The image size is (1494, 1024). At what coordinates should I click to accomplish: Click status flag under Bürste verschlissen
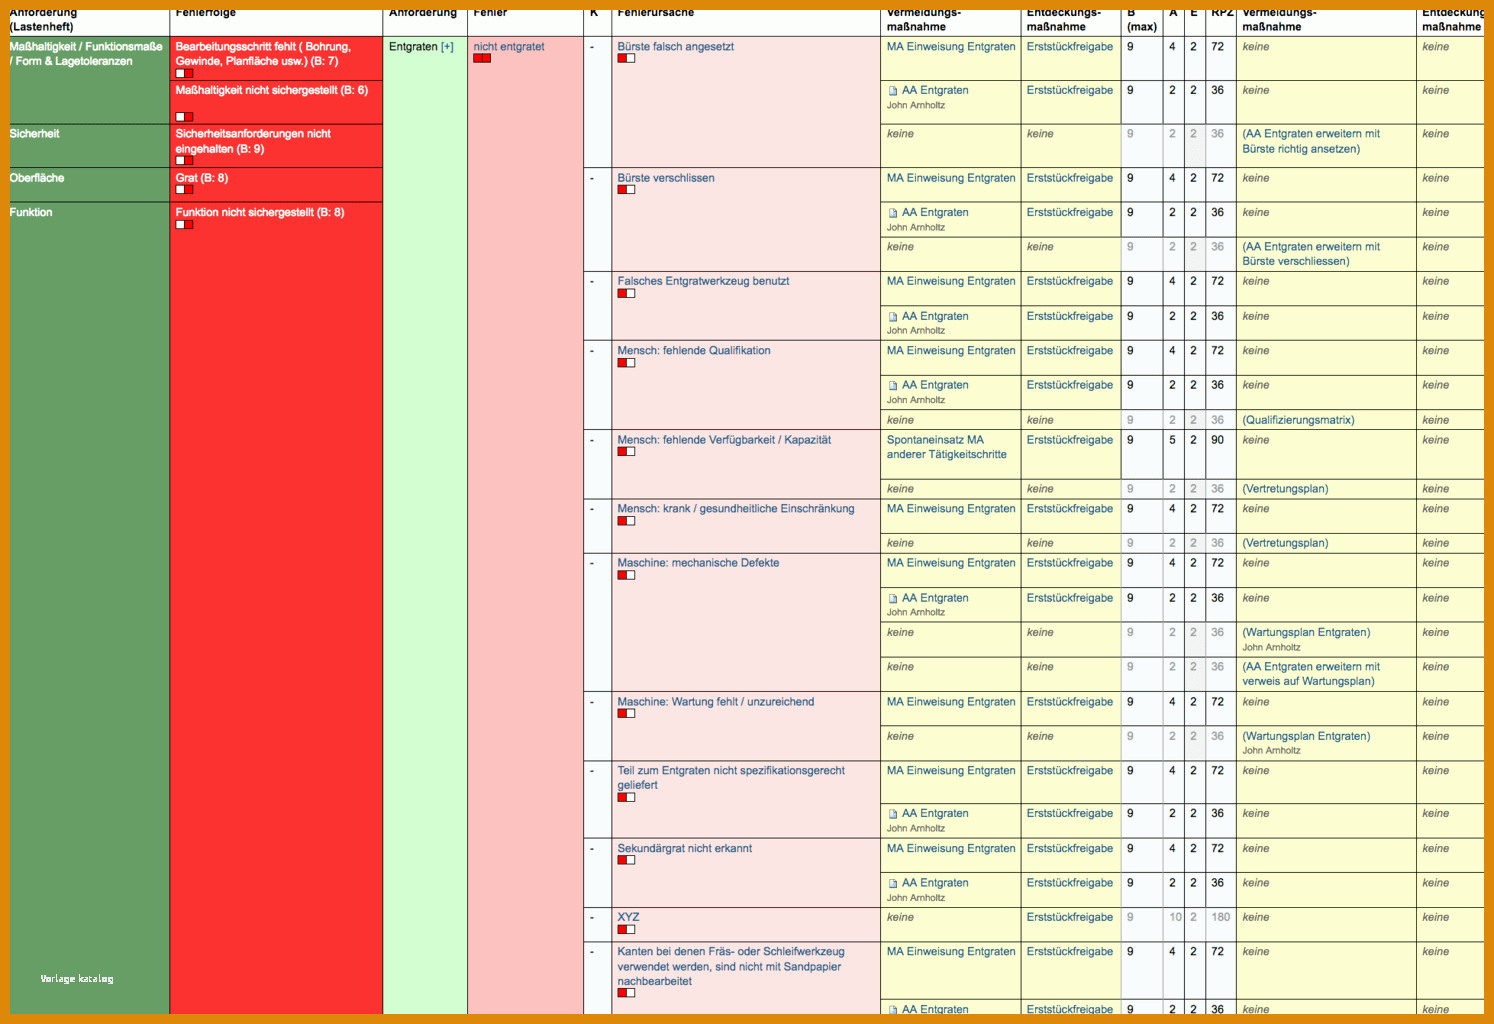pos(626,190)
